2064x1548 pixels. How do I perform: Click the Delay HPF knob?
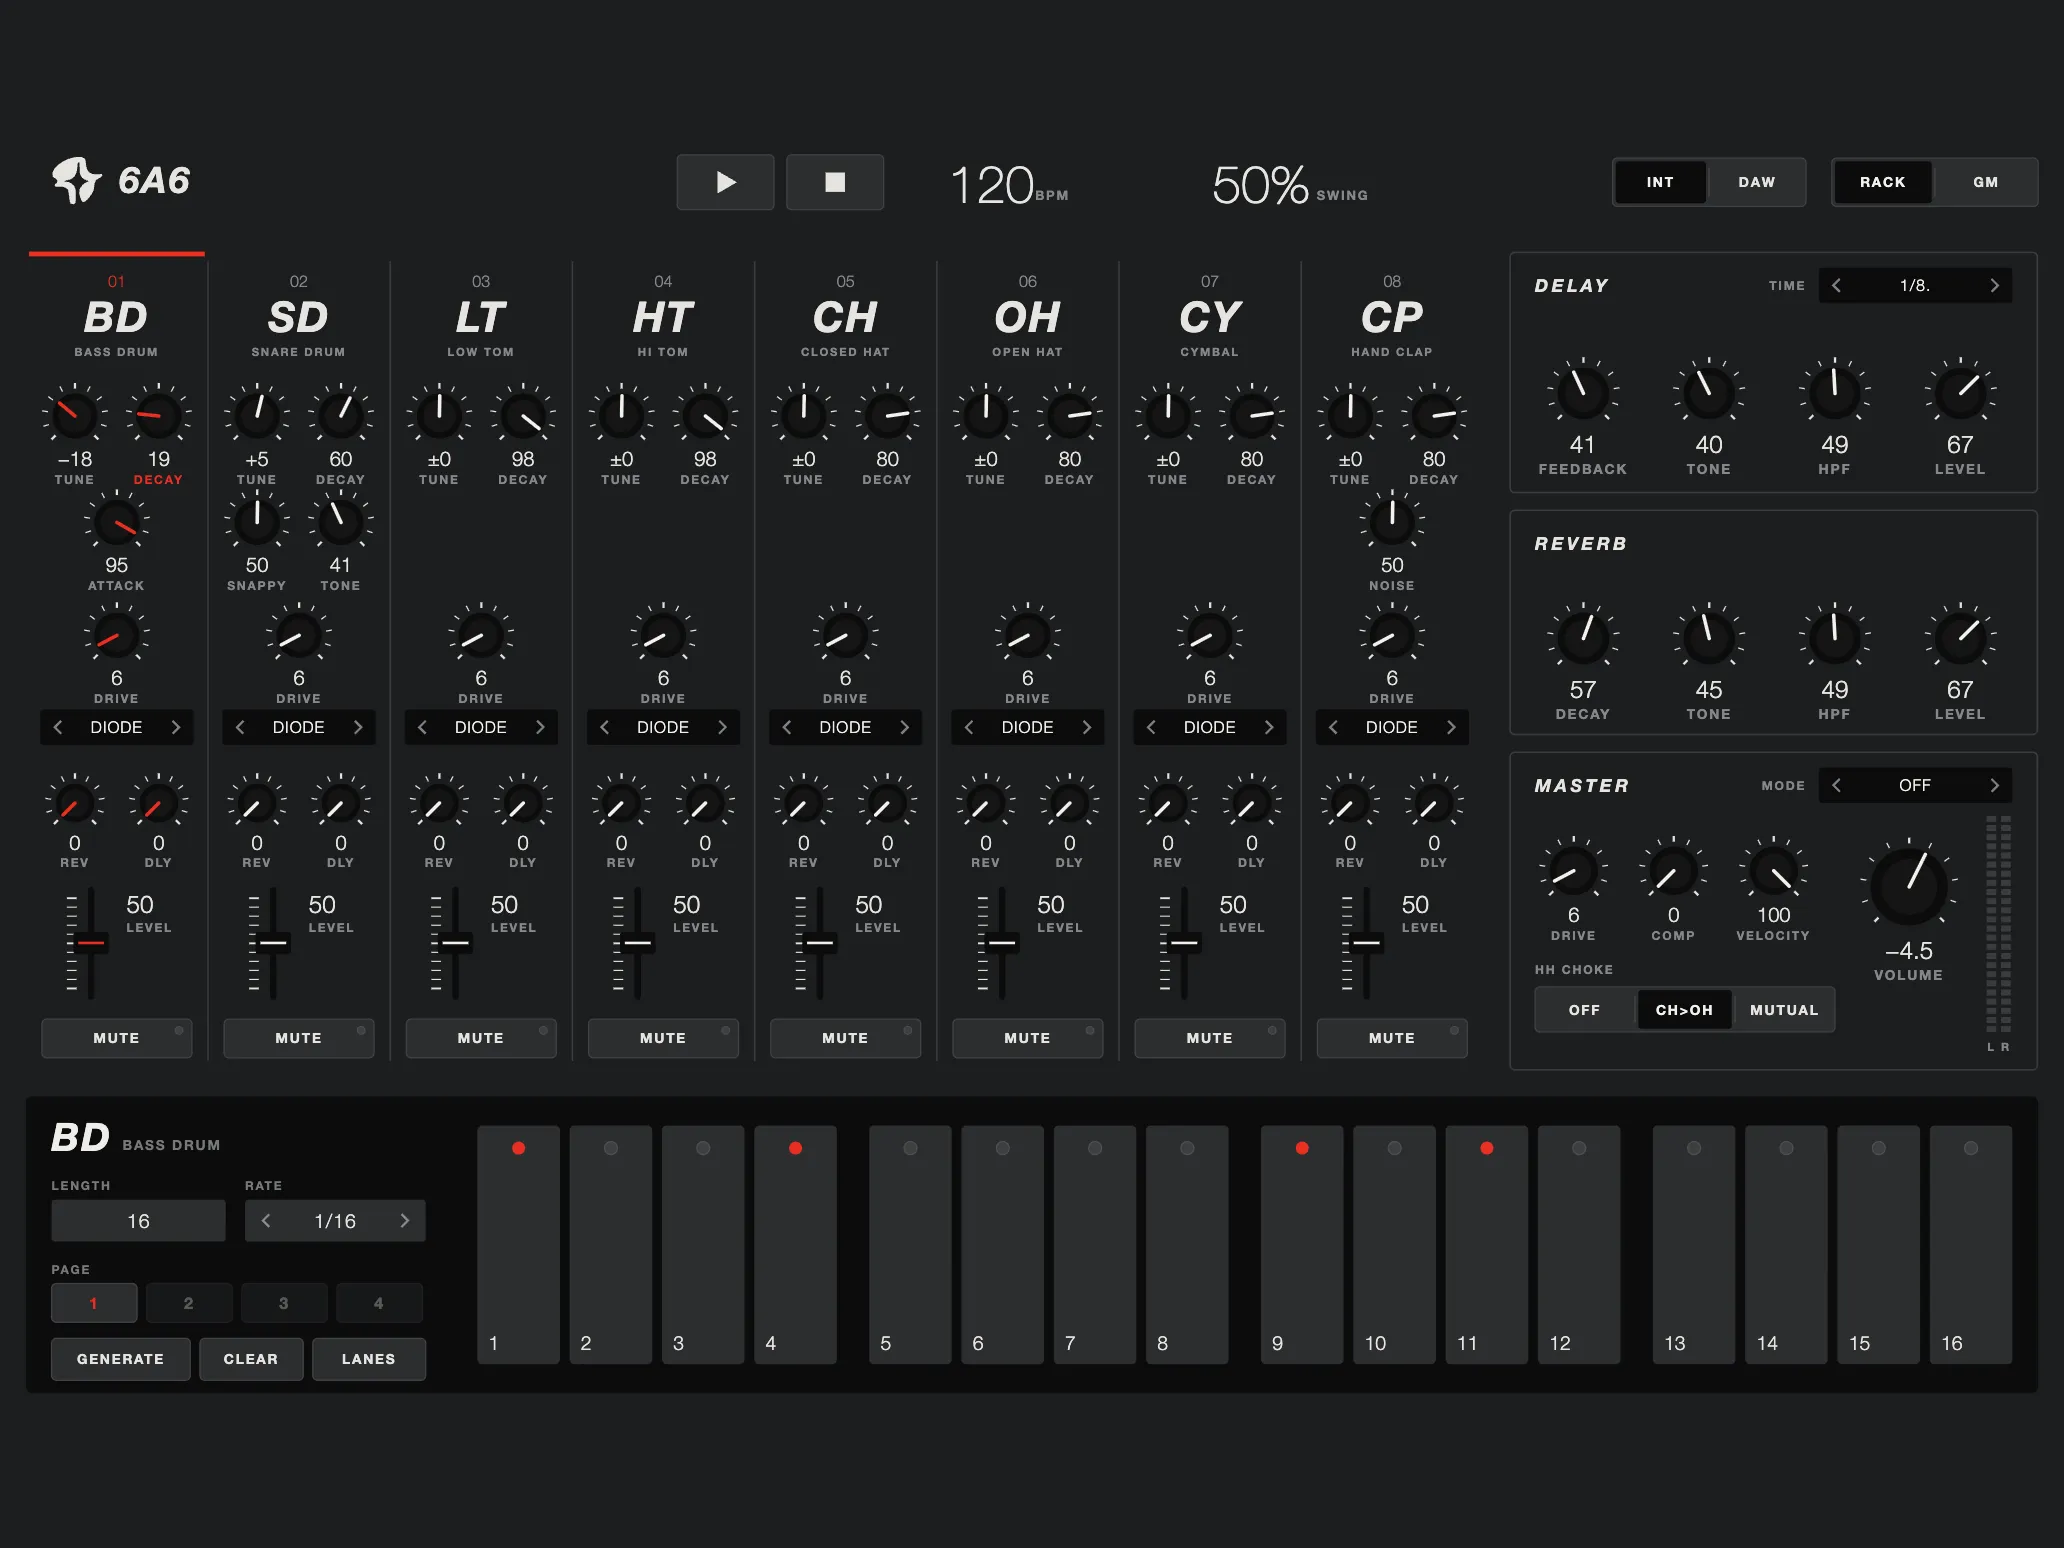click(1834, 392)
